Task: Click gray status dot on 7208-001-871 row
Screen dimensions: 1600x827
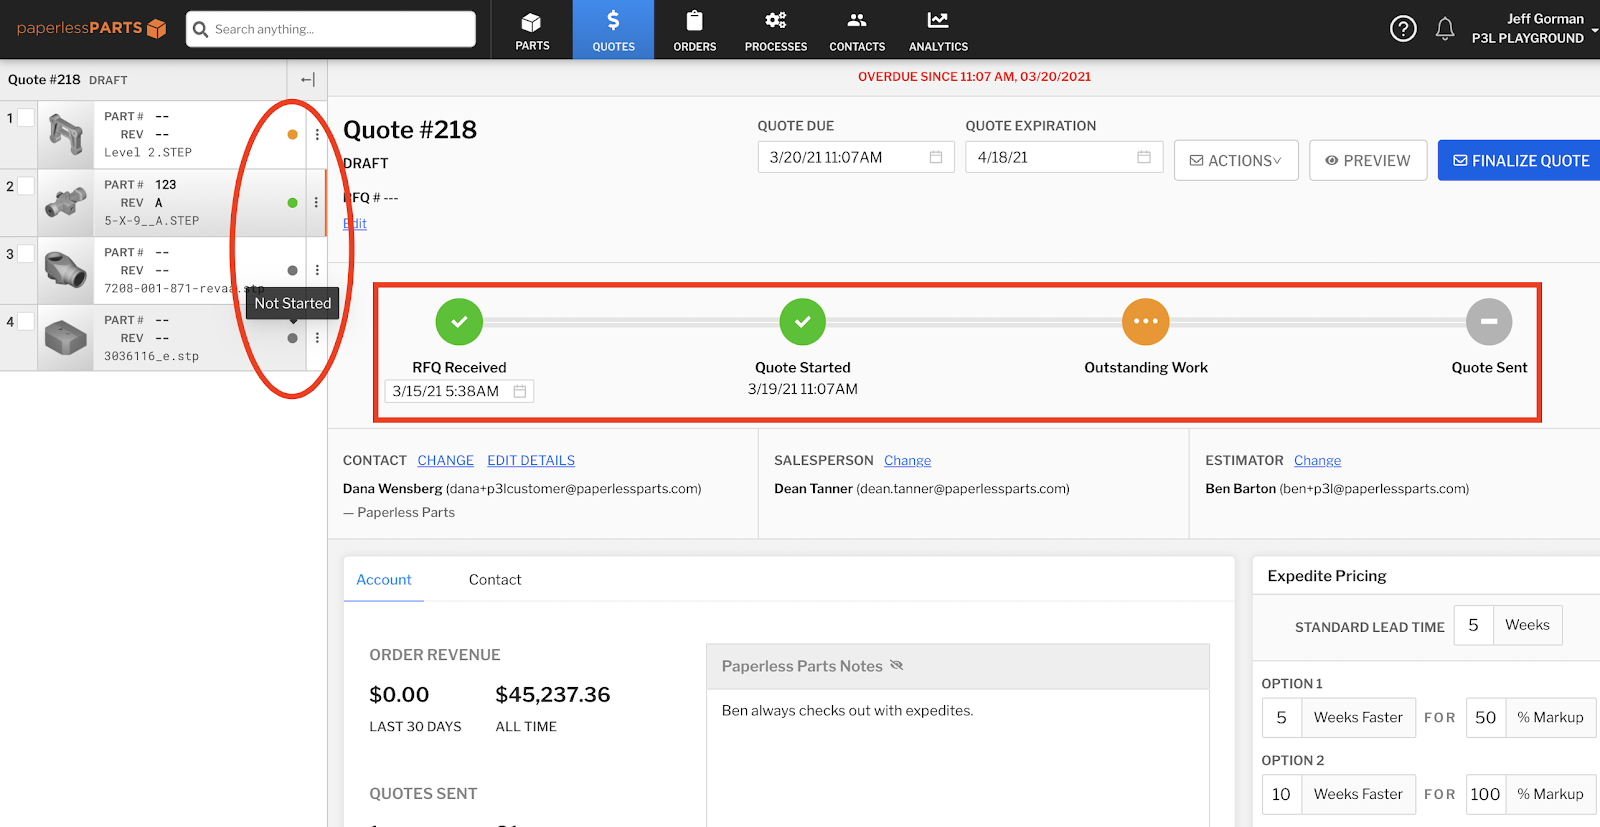Action: 292,270
